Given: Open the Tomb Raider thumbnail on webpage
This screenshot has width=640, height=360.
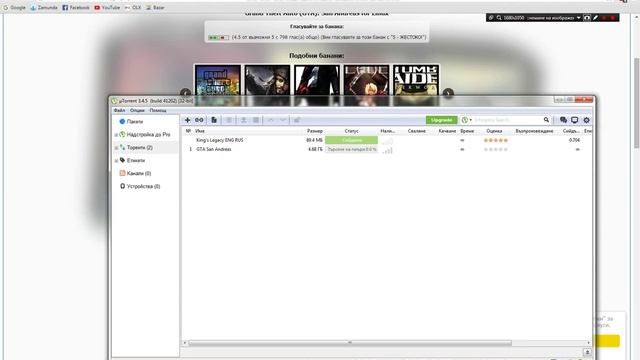Looking at the screenshot, I should click(416, 81).
